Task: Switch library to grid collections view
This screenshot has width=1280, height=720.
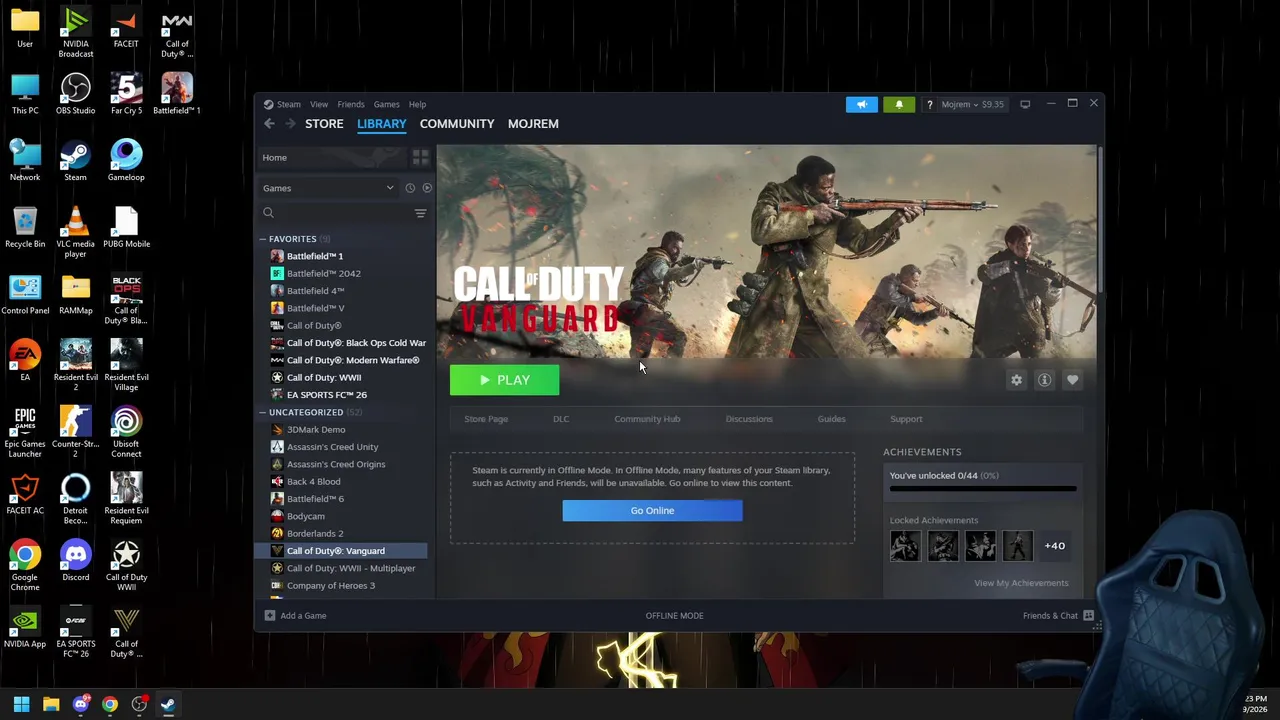Action: (420, 158)
